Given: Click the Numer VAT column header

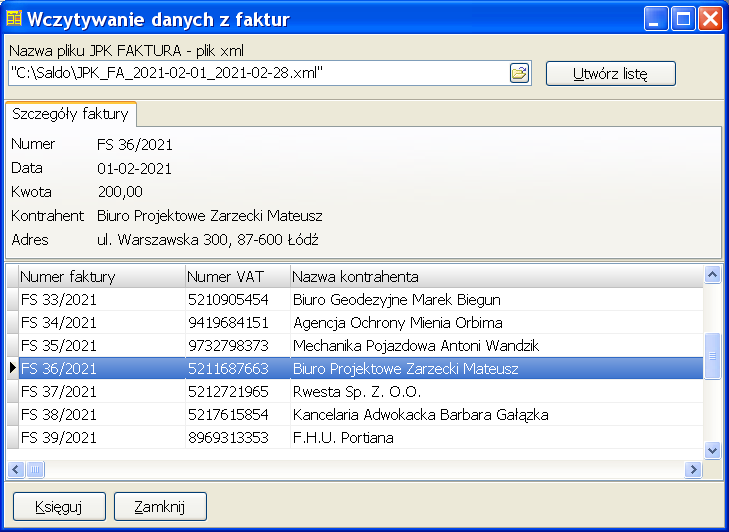Looking at the screenshot, I should pos(236,276).
